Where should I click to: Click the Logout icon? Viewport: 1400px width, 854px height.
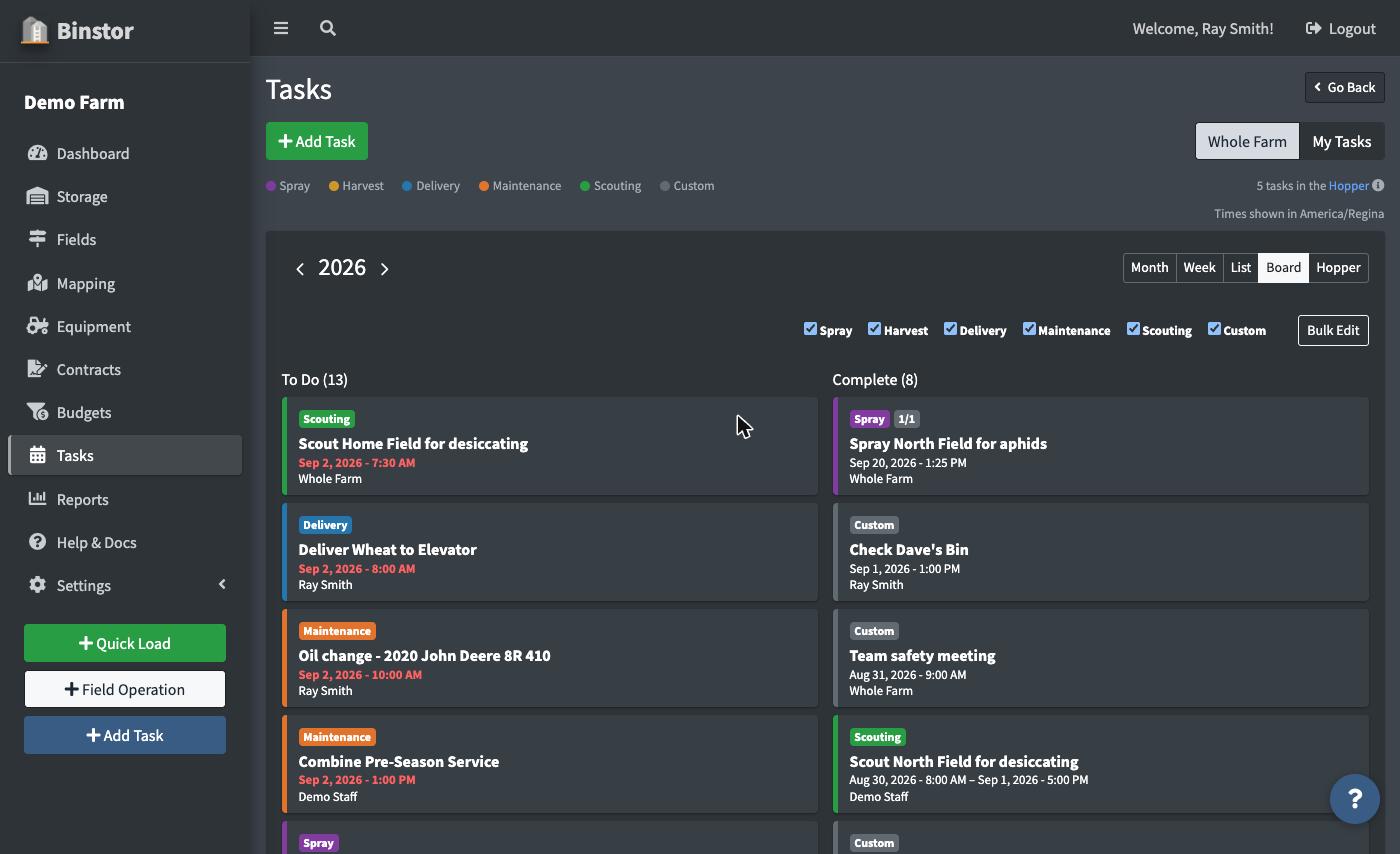1314,28
